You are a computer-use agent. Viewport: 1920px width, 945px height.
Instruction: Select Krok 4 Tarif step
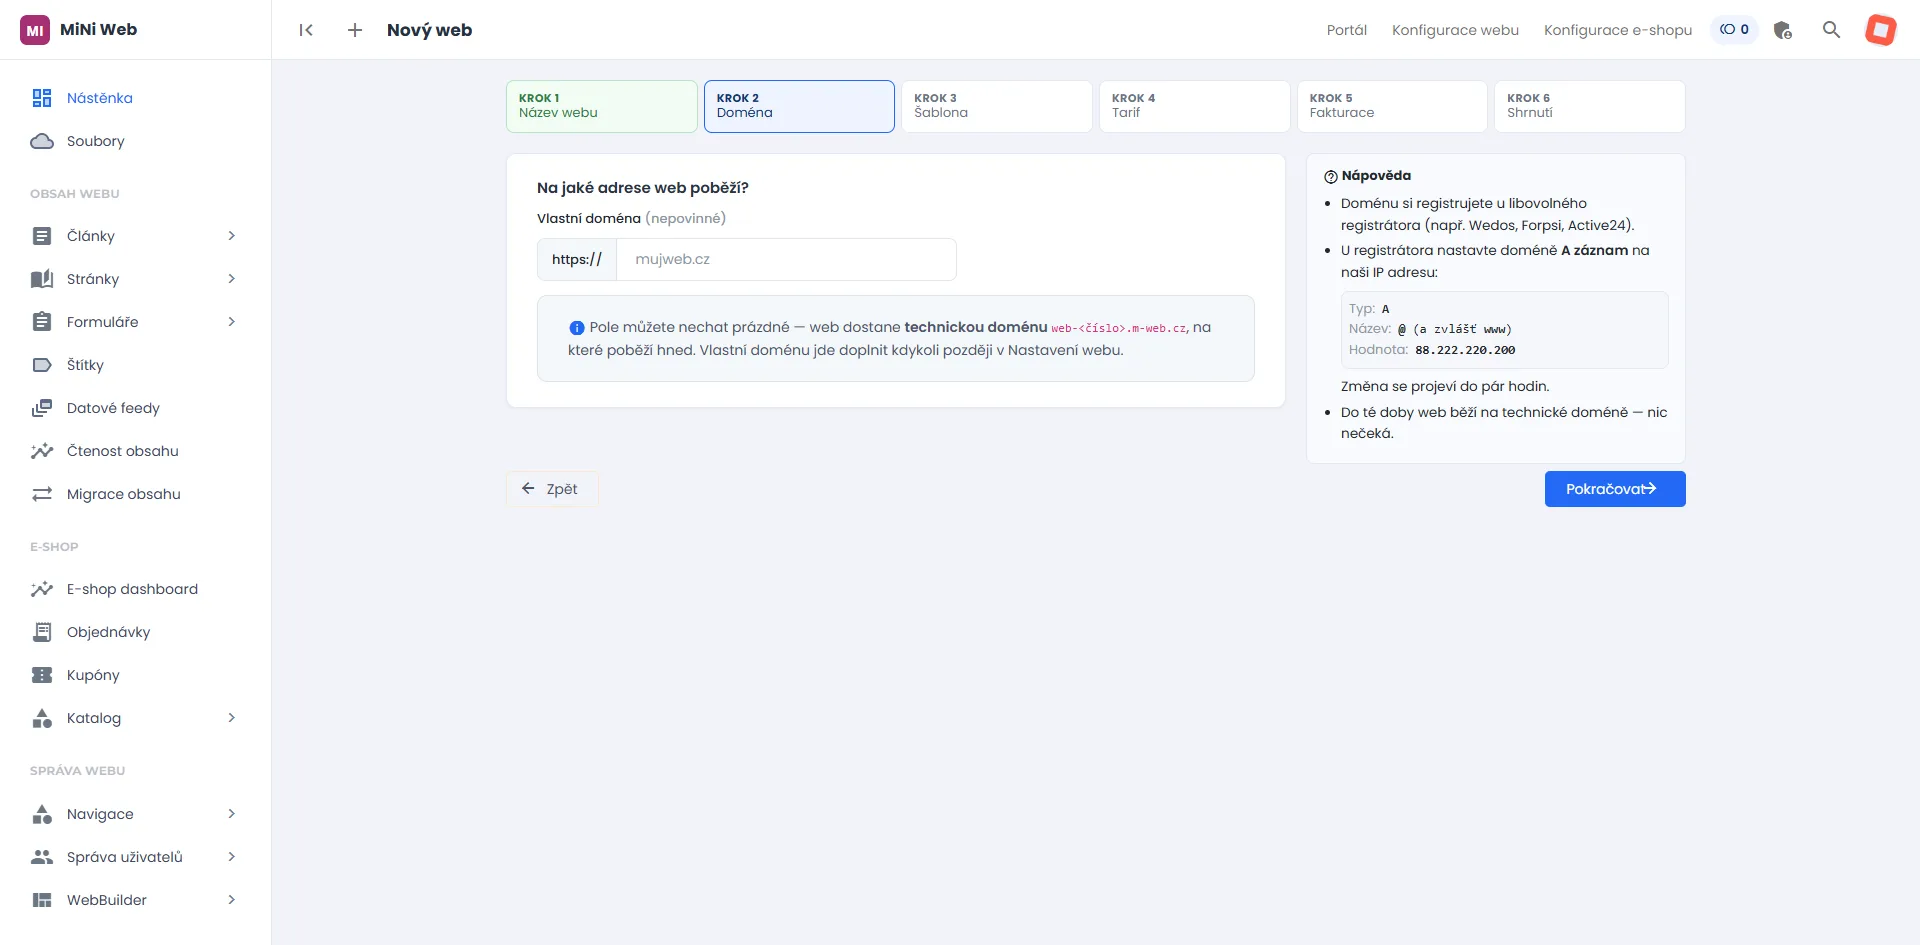pyautogui.click(x=1194, y=106)
